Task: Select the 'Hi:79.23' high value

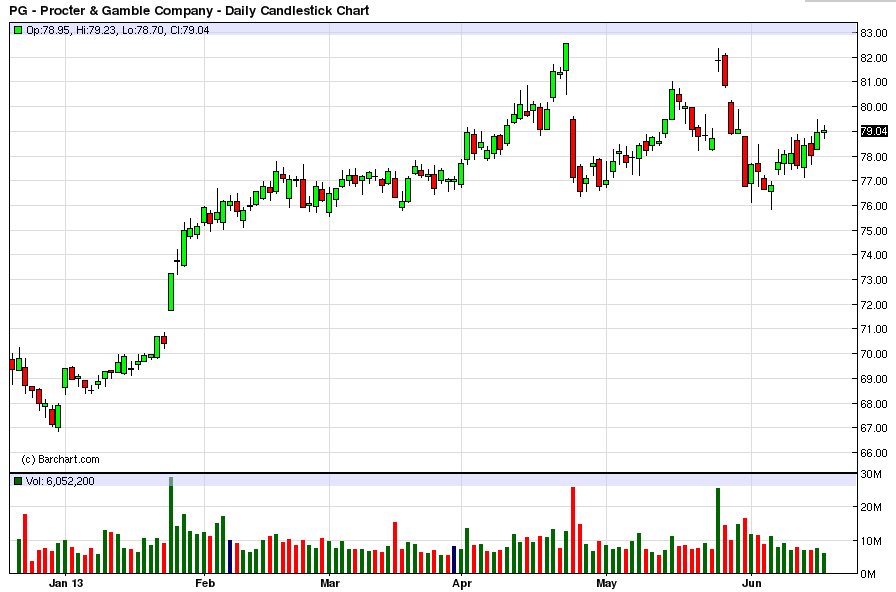Action: click(x=97, y=30)
